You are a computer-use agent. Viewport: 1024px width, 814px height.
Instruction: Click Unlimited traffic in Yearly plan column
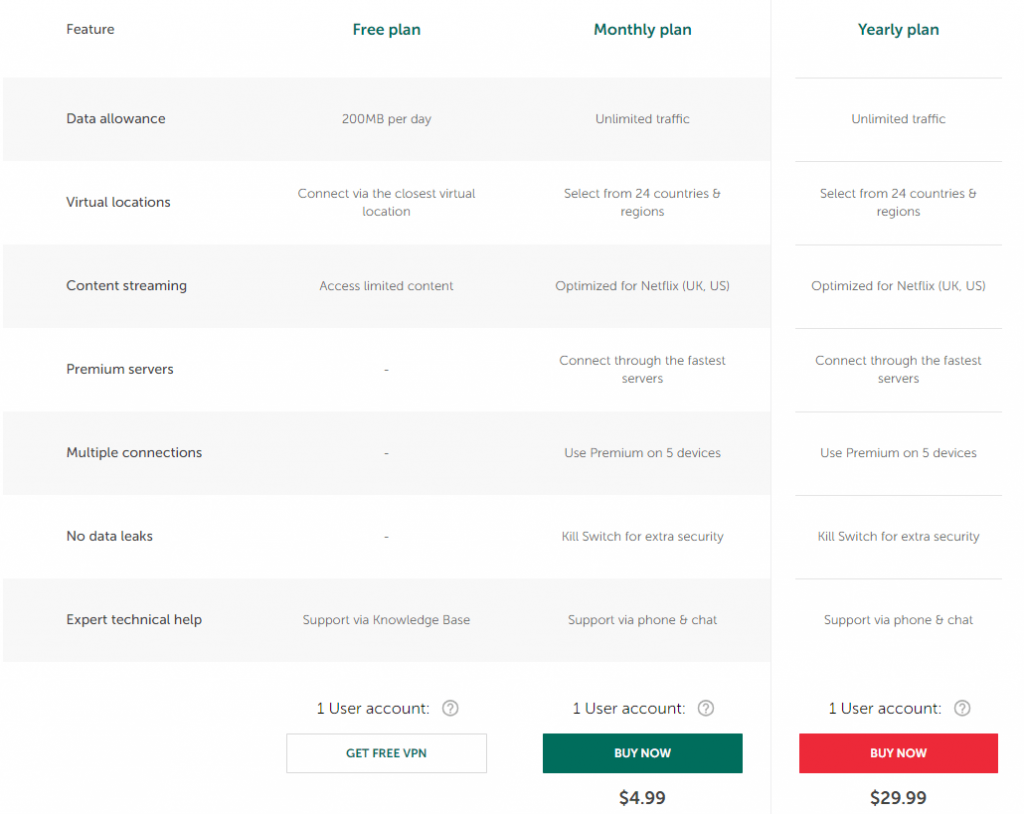[899, 119]
